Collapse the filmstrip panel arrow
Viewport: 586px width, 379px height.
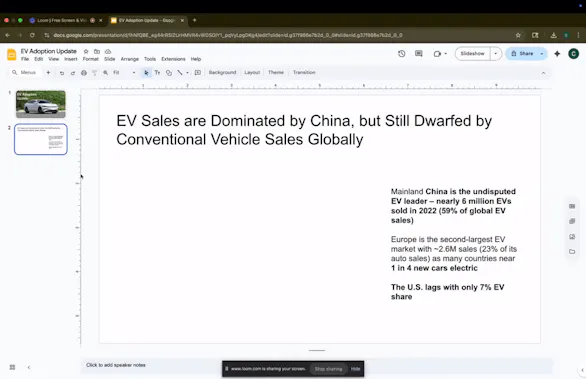click(29, 367)
